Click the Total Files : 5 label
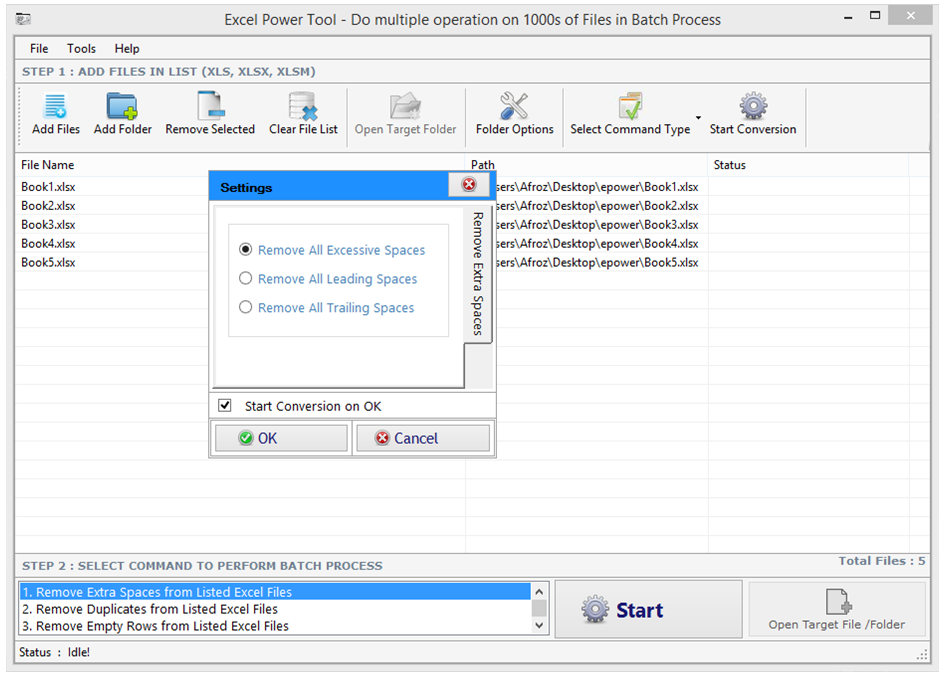This screenshot has height=677, width=946. point(881,561)
